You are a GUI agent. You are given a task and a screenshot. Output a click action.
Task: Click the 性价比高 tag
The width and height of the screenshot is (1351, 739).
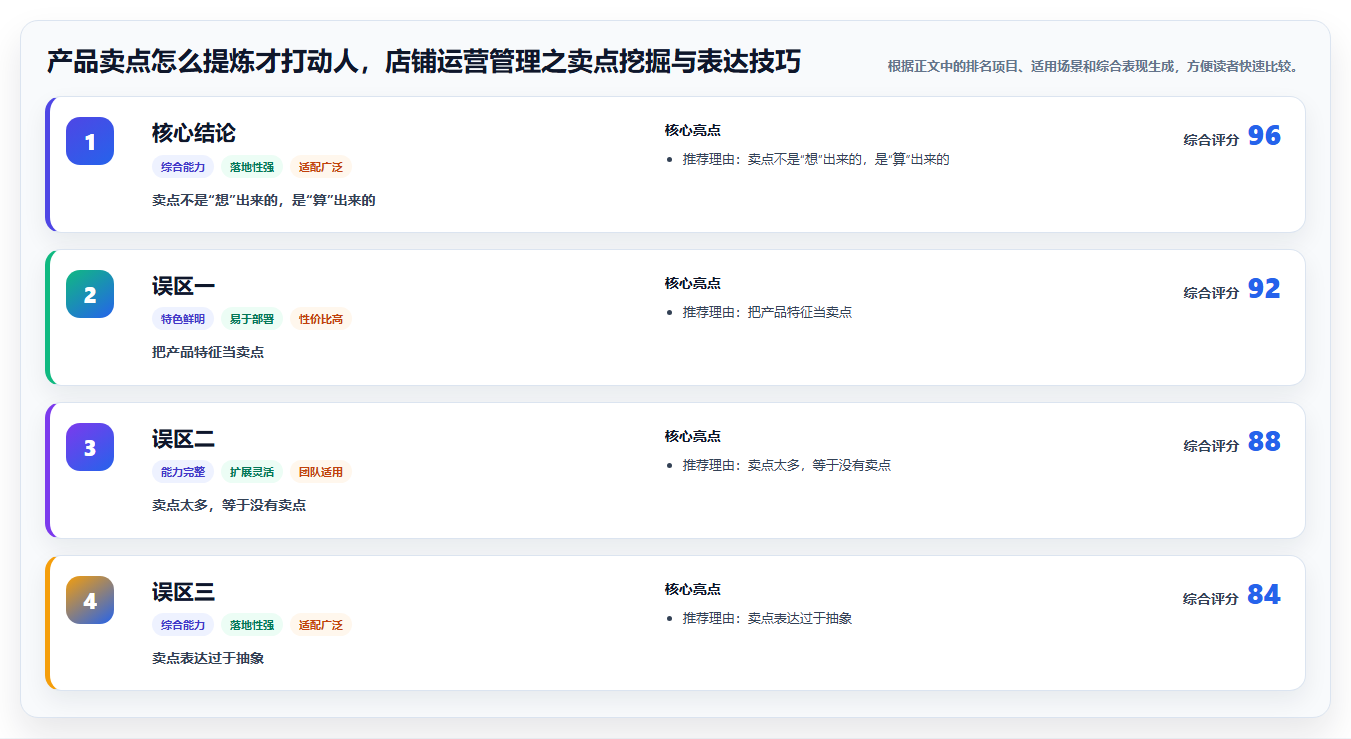321,319
